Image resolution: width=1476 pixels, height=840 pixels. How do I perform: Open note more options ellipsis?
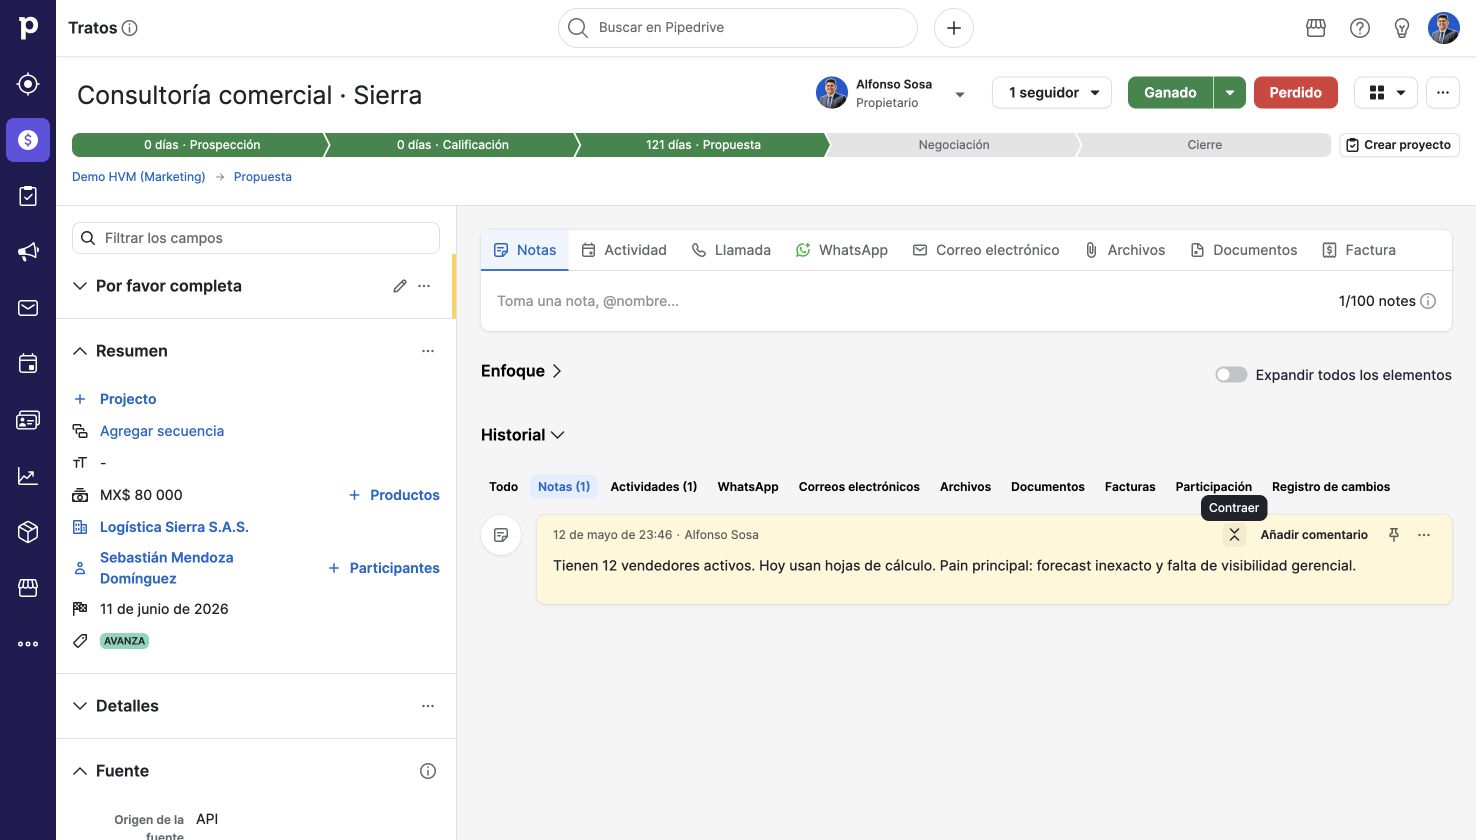pyautogui.click(x=1424, y=535)
